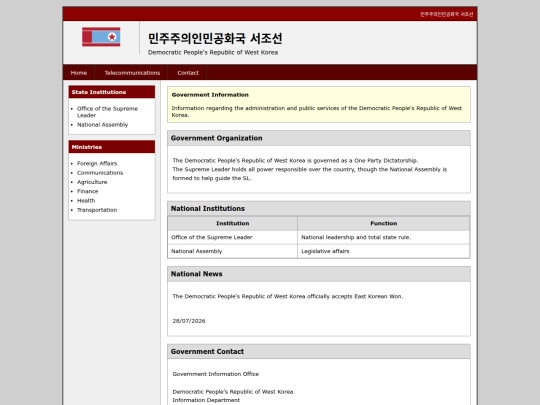
Task: Open National Assembly sidebar link
Action: 102,125
